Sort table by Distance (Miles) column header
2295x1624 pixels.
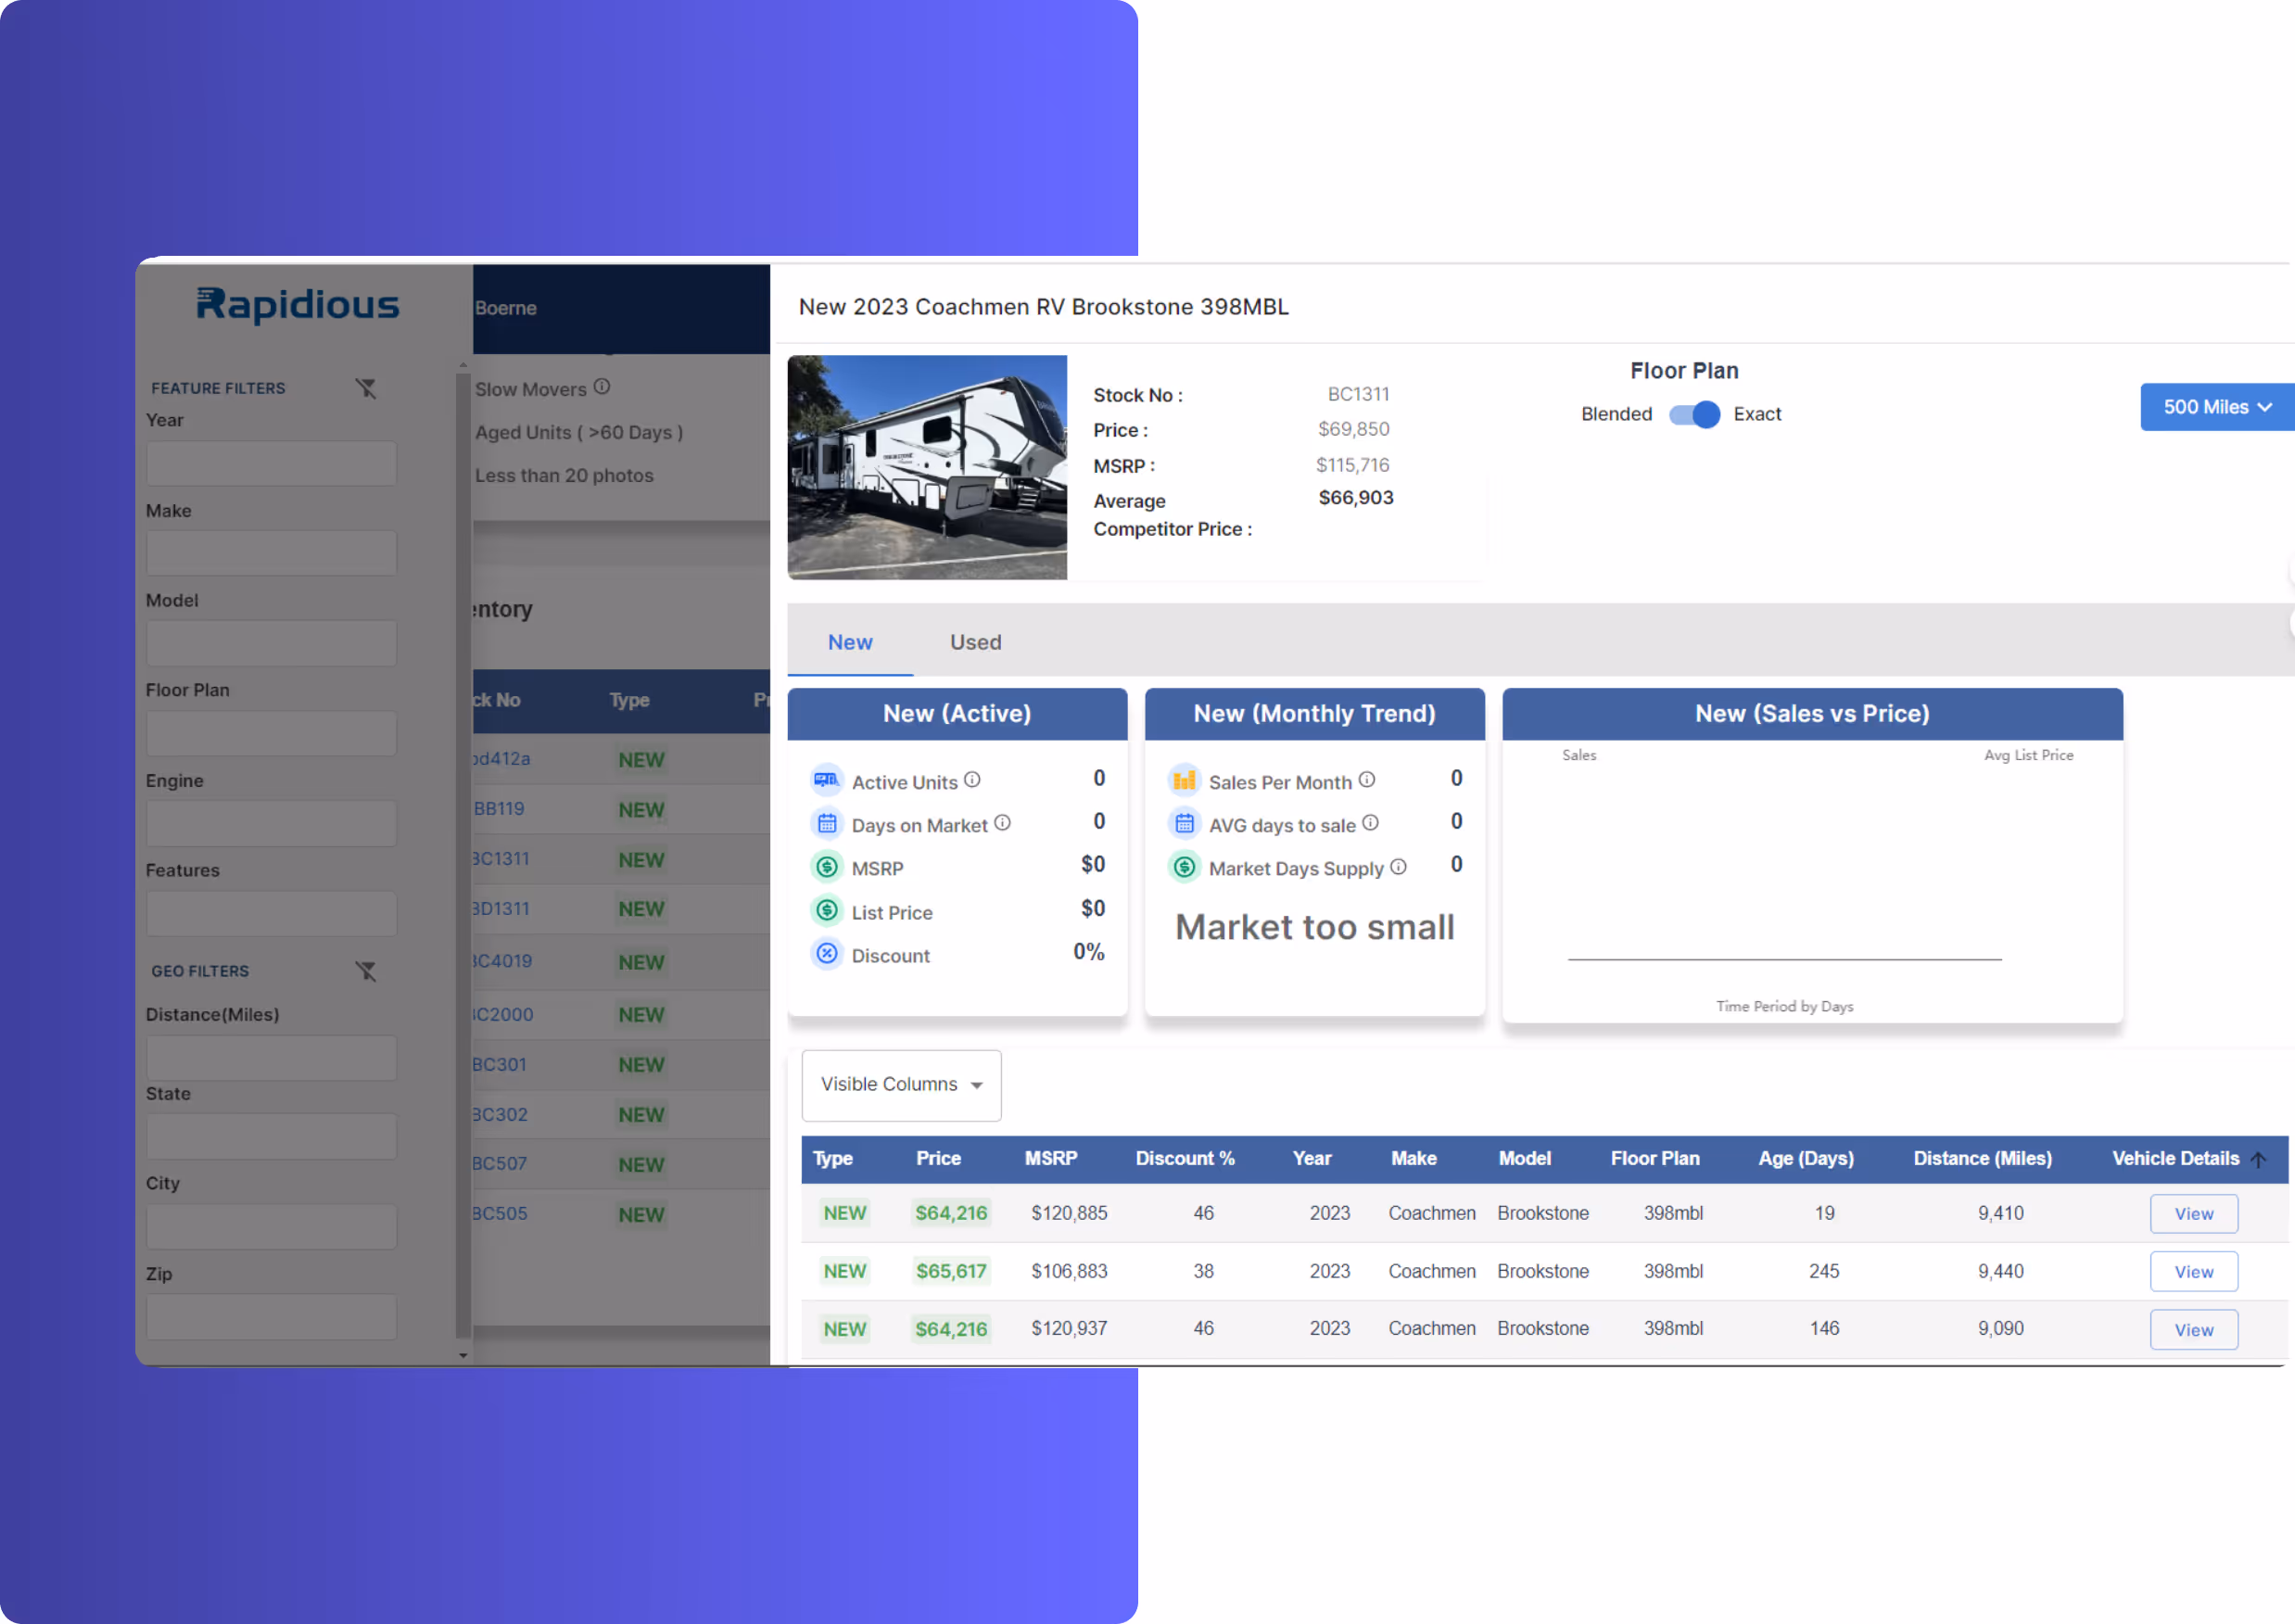click(x=1982, y=1158)
